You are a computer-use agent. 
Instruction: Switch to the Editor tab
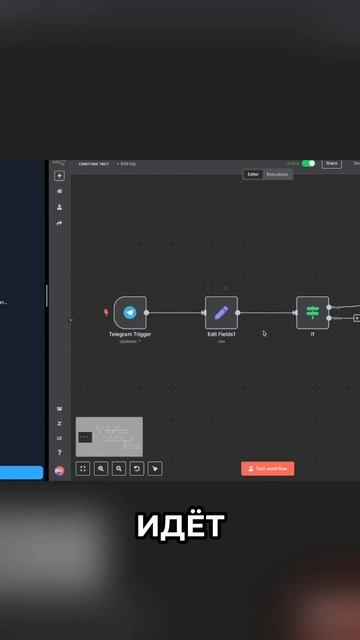253,174
